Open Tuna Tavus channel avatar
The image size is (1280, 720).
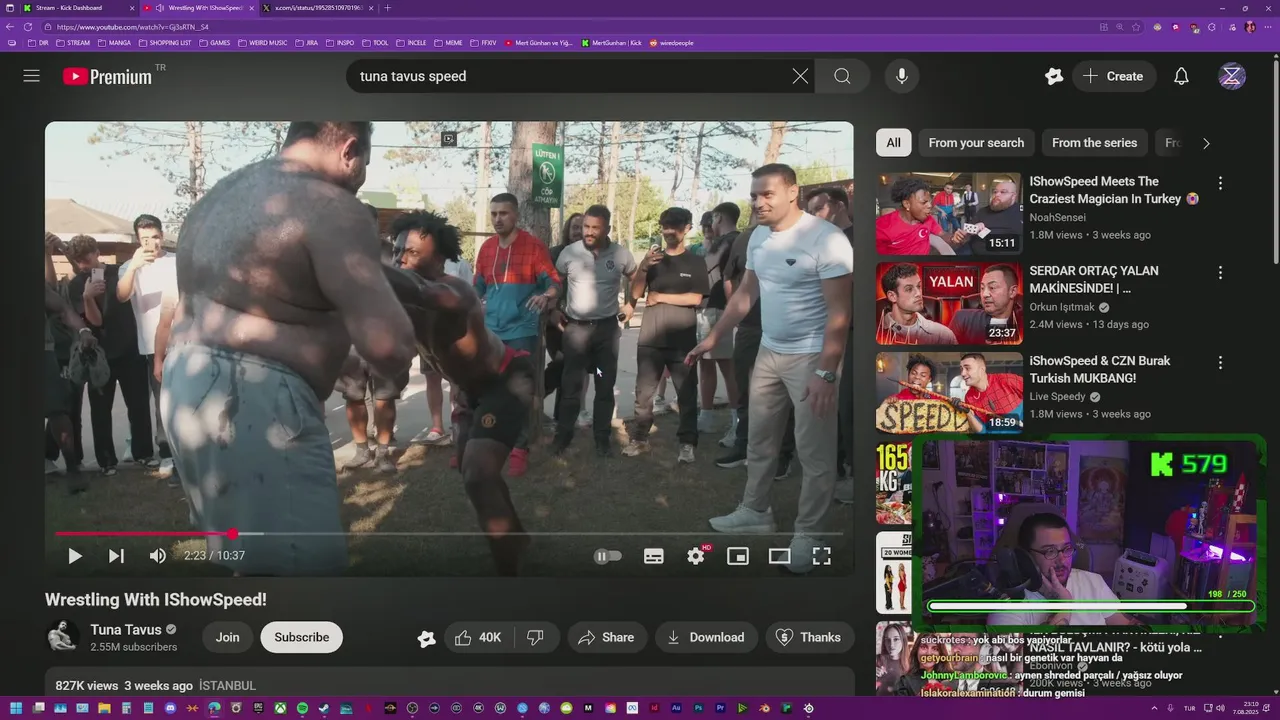pos(62,637)
